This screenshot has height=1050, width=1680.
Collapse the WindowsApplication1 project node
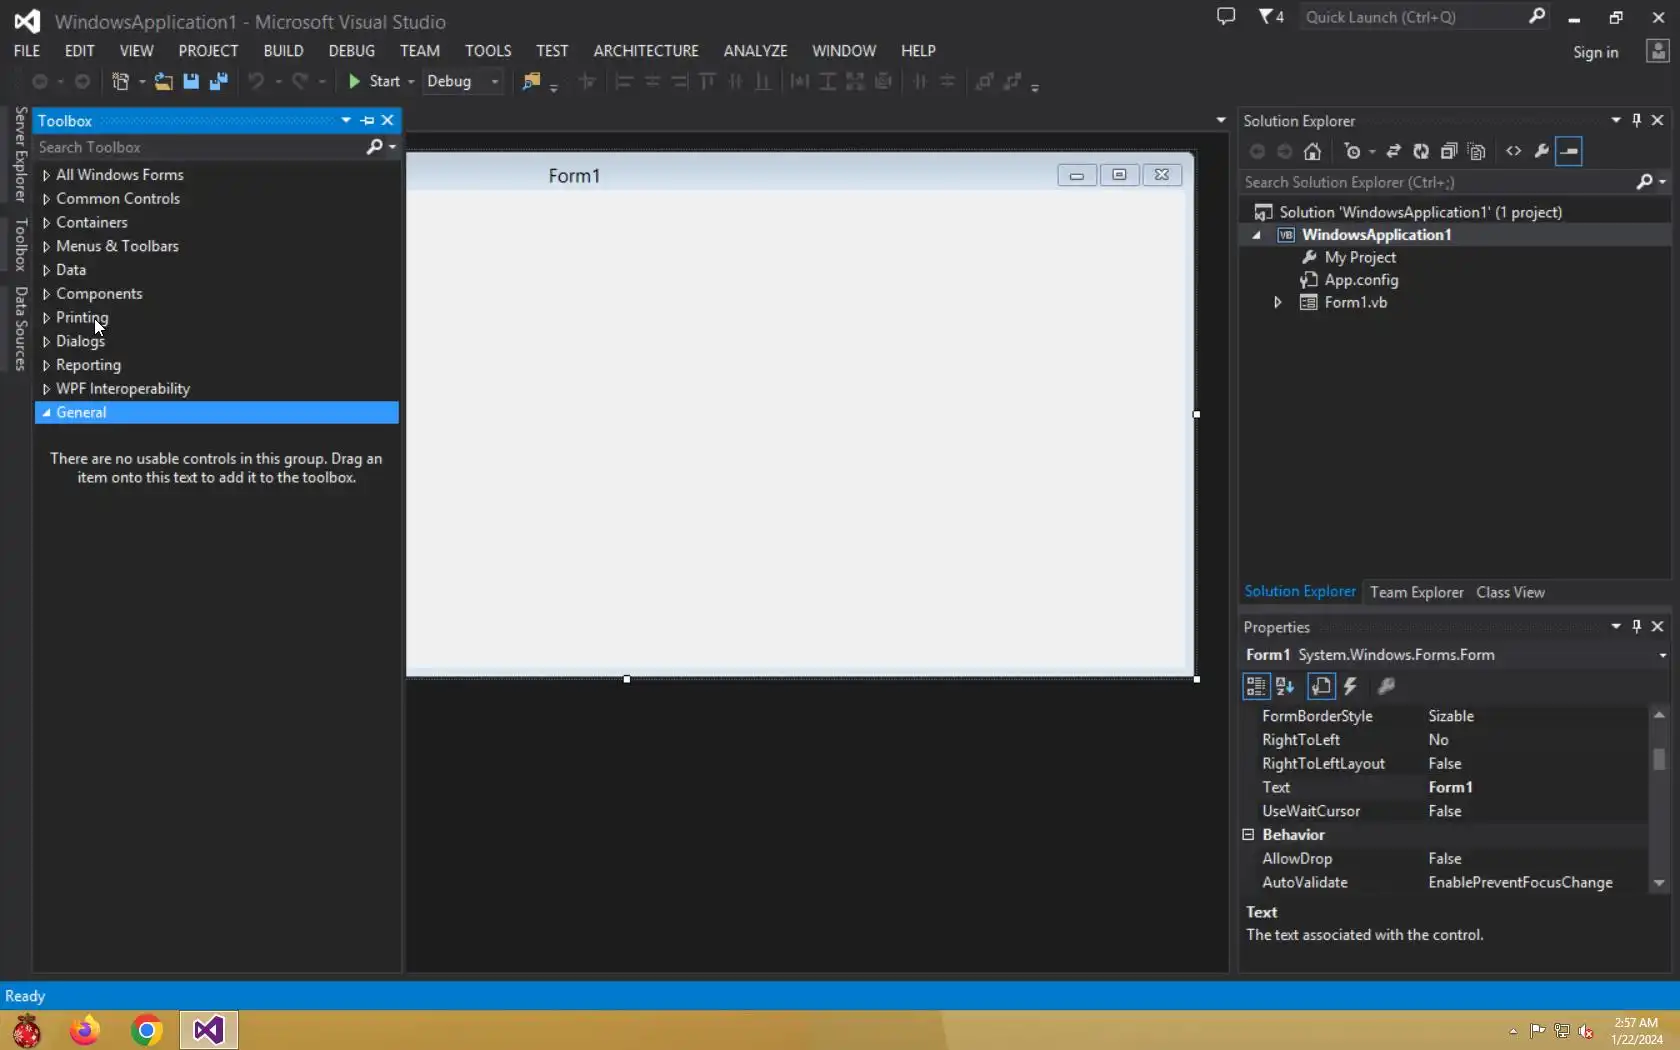coord(1257,235)
